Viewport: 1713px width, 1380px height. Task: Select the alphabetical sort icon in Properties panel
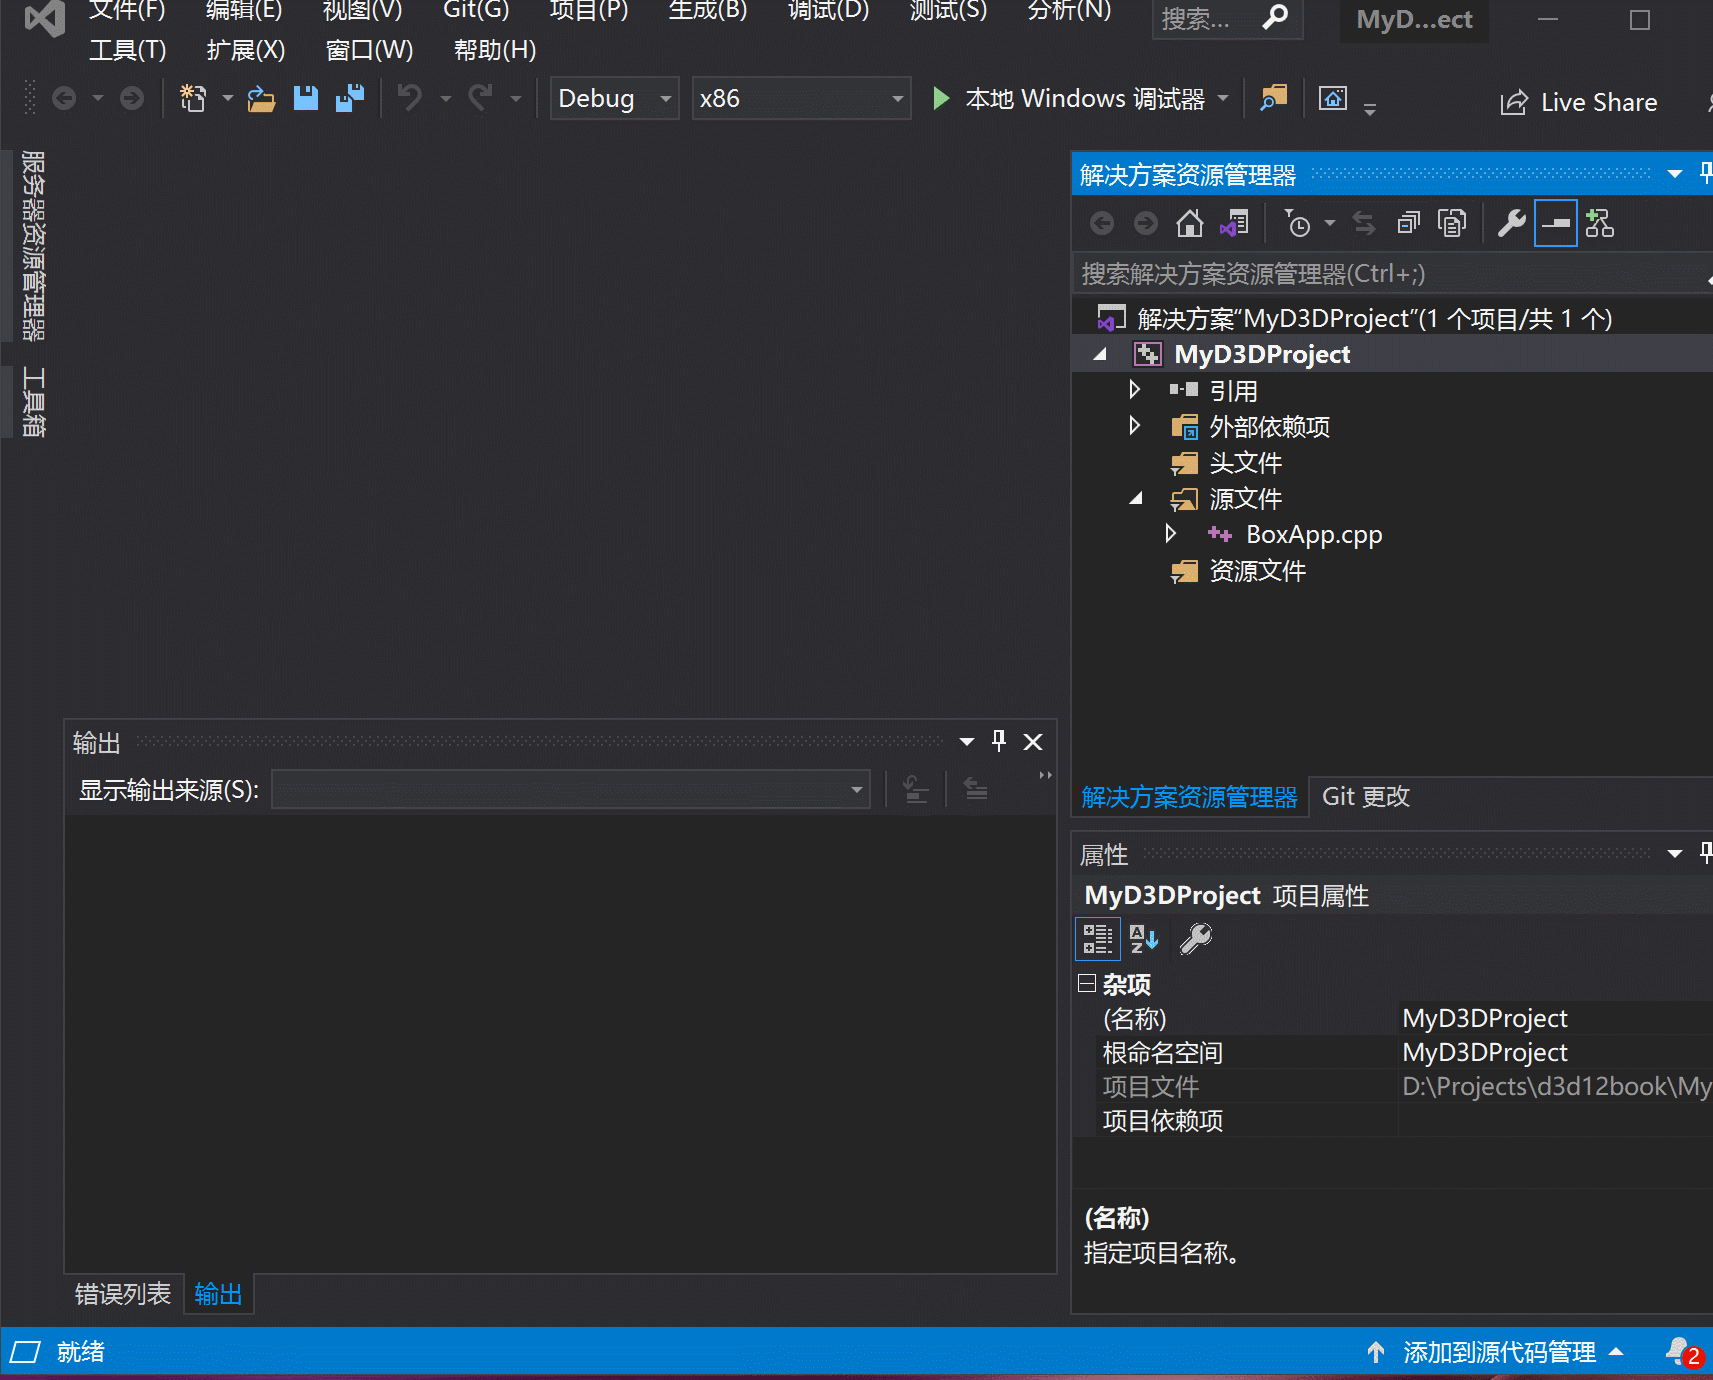point(1143,938)
